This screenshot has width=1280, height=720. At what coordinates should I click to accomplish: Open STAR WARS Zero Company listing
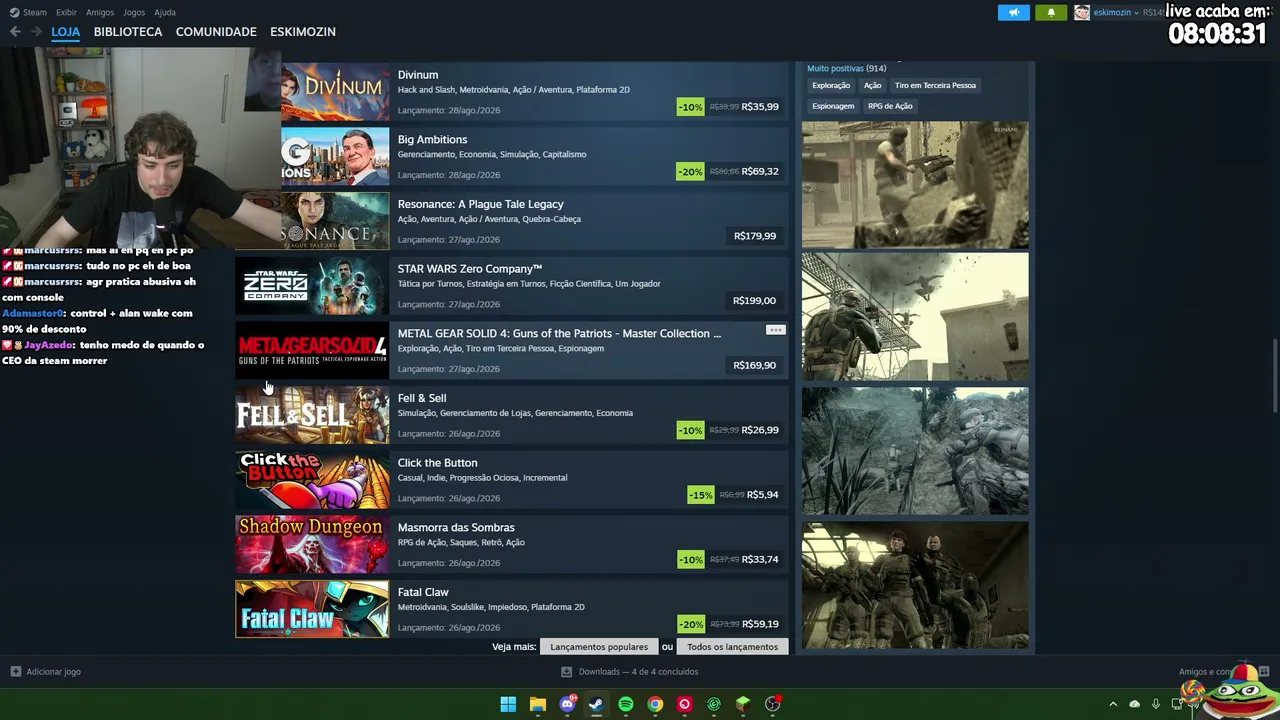tap(512, 286)
